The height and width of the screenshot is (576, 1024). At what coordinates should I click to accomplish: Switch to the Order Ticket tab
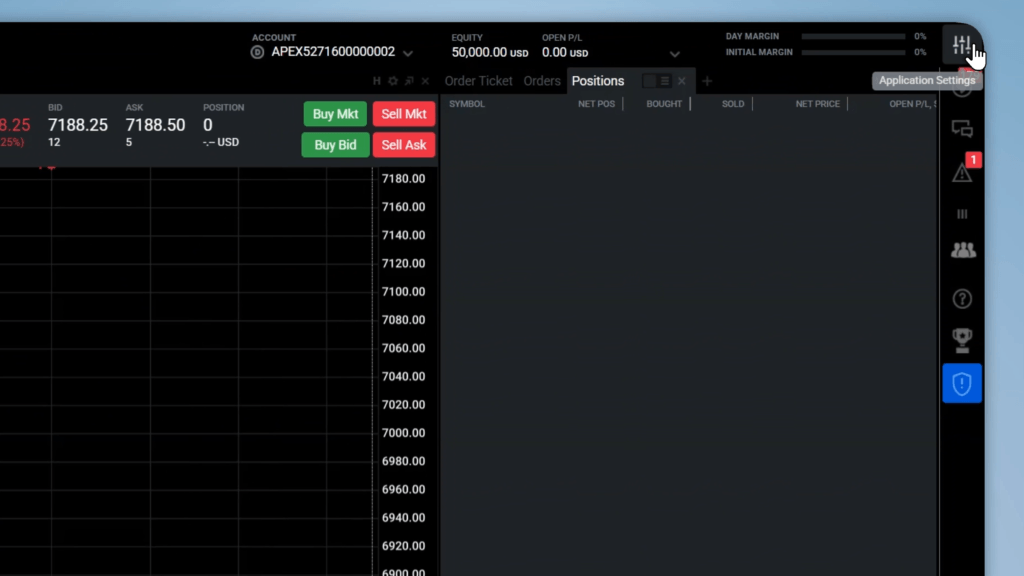click(x=478, y=81)
